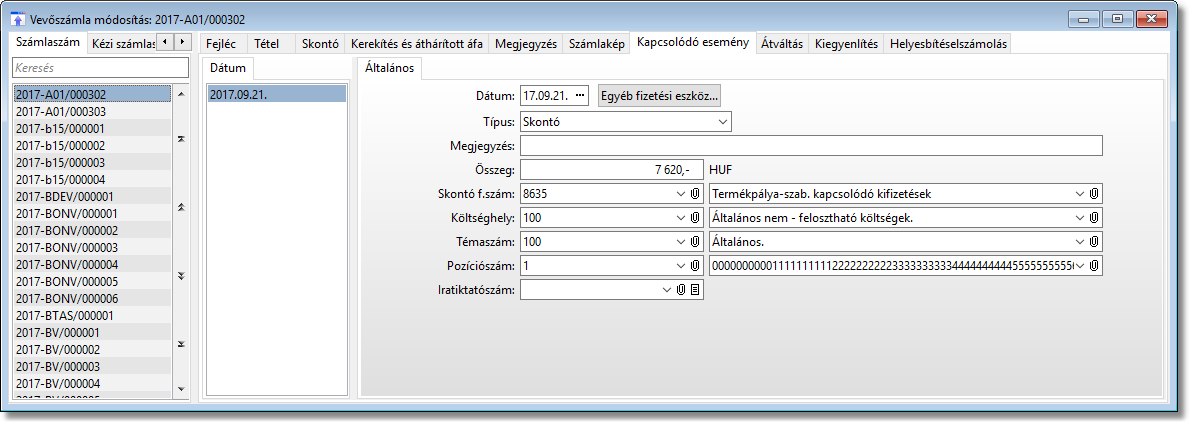Expand Költséghely 100 dropdown arrow
The height and width of the screenshot is (424, 1190).
point(681,218)
